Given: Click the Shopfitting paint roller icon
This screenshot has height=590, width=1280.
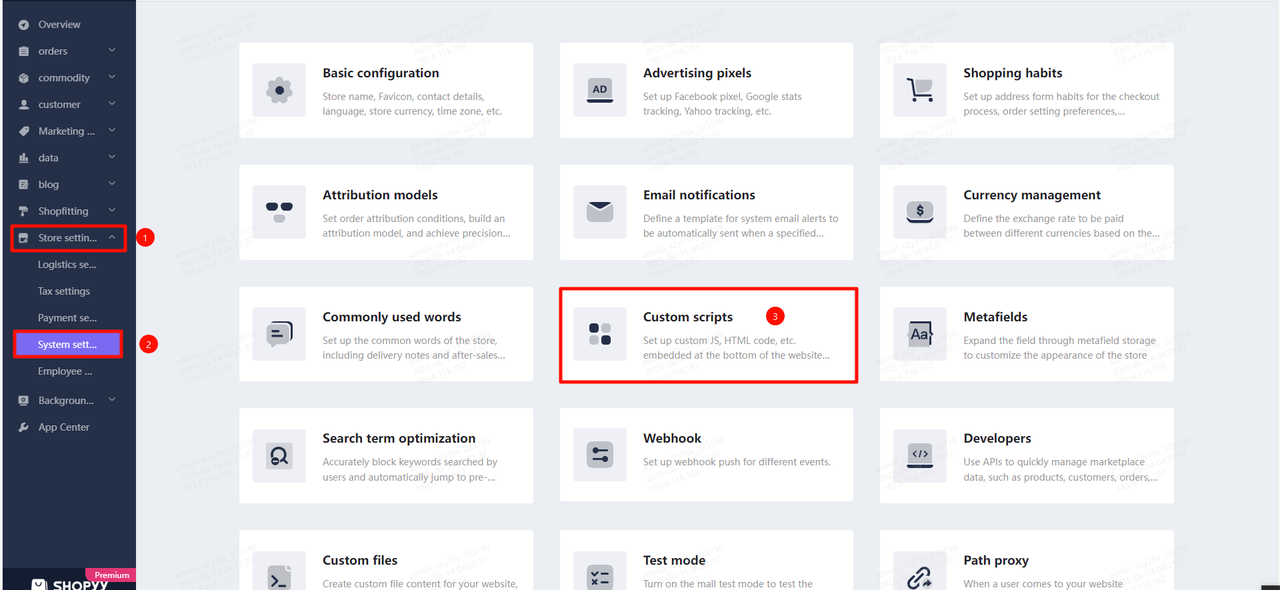Looking at the screenshot, I should coord(24,211).
